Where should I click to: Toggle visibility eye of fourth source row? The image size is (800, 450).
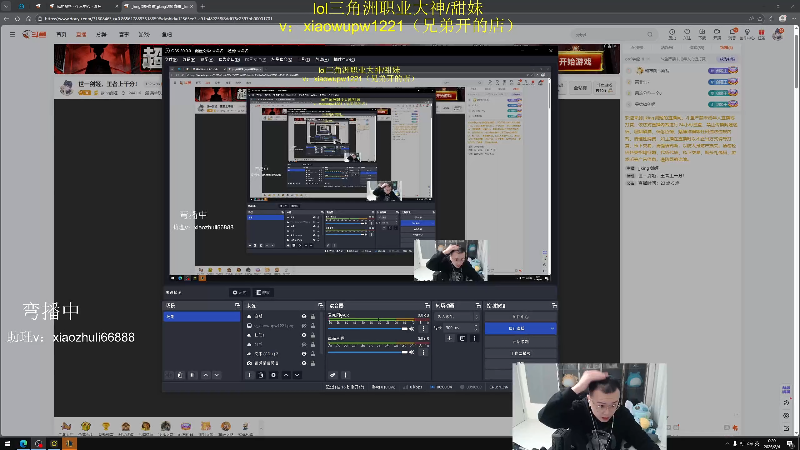click(304, 344)
